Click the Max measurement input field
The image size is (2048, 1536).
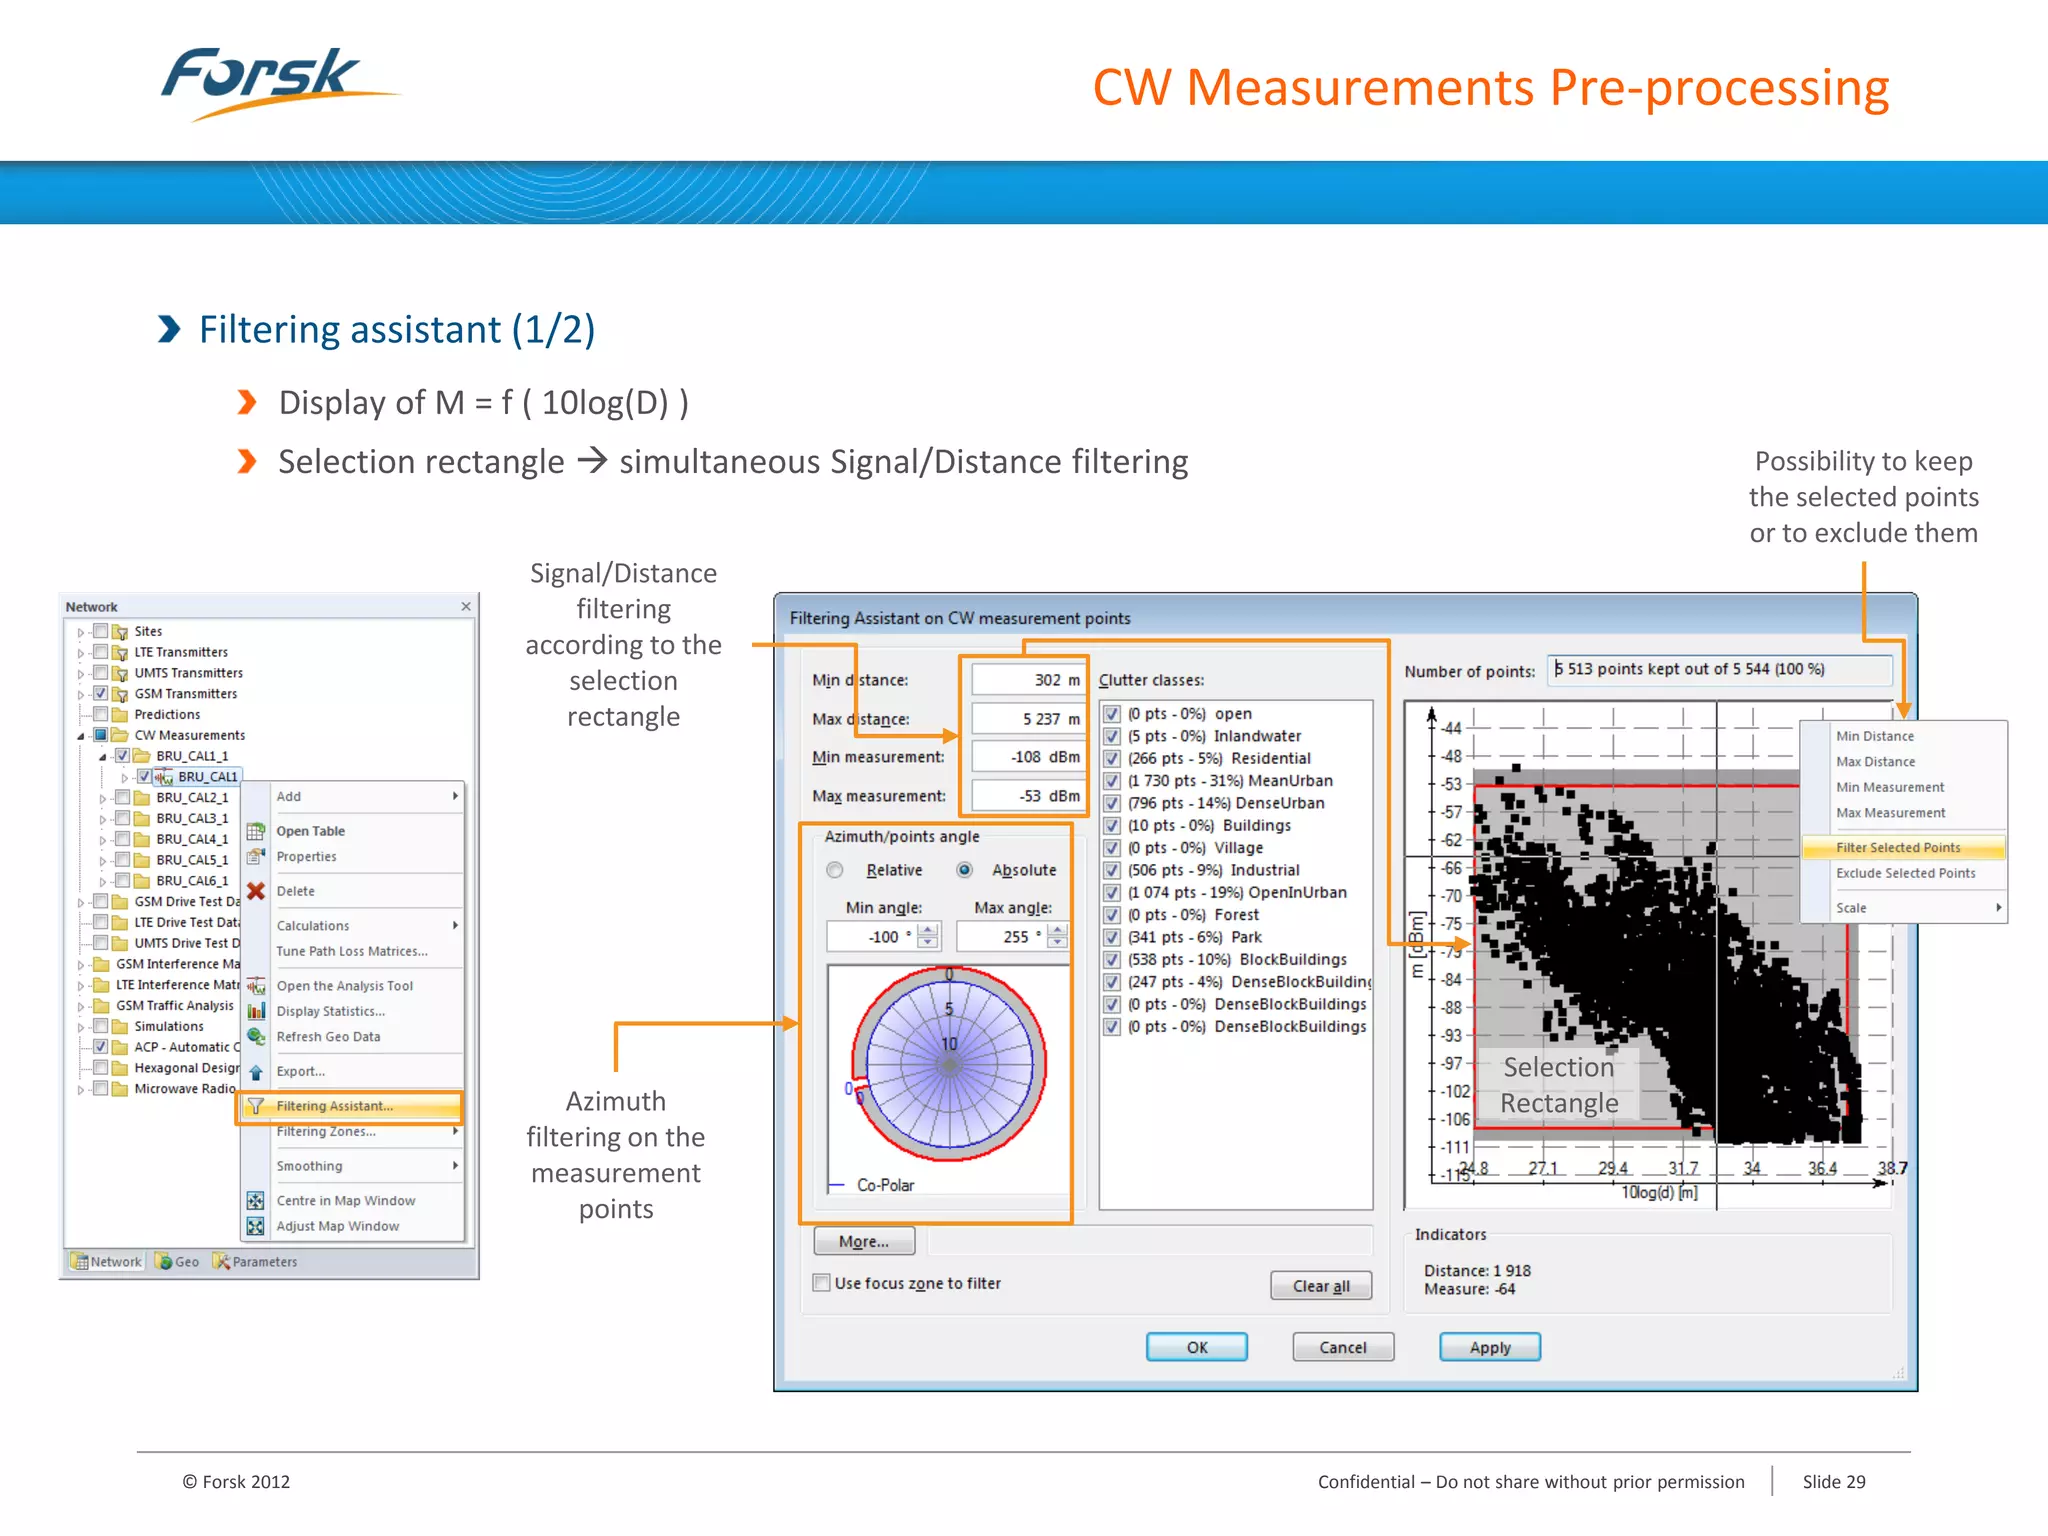1028,796
